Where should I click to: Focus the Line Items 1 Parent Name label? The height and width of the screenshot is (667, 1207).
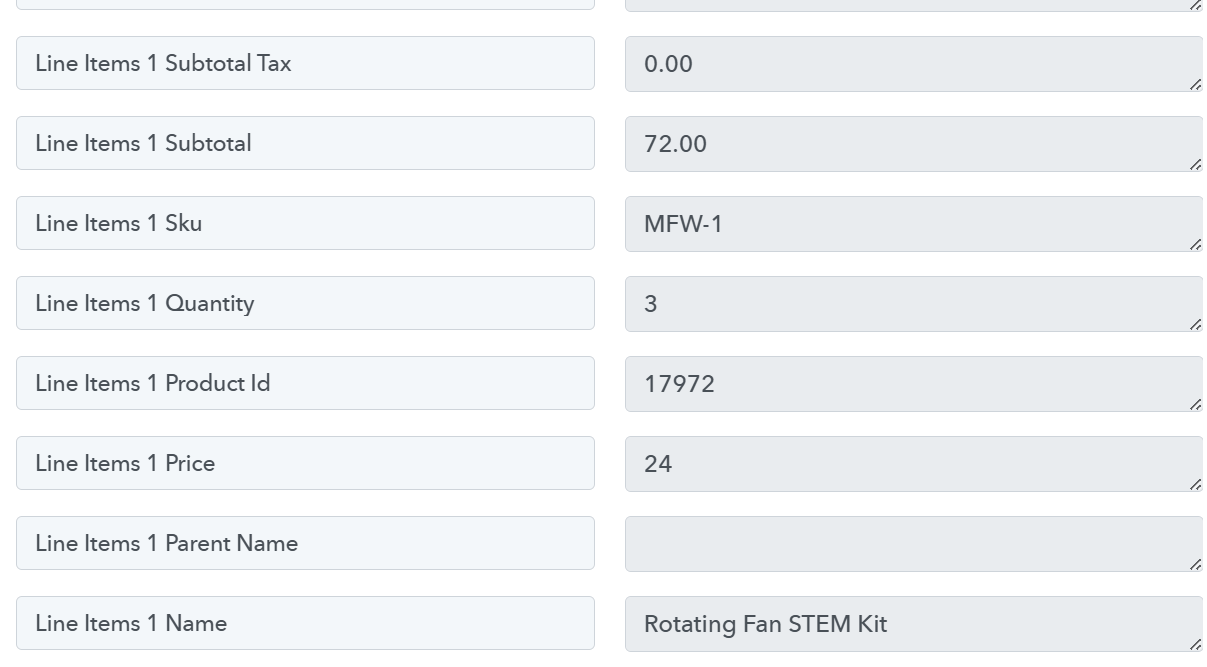coord(305,543)
